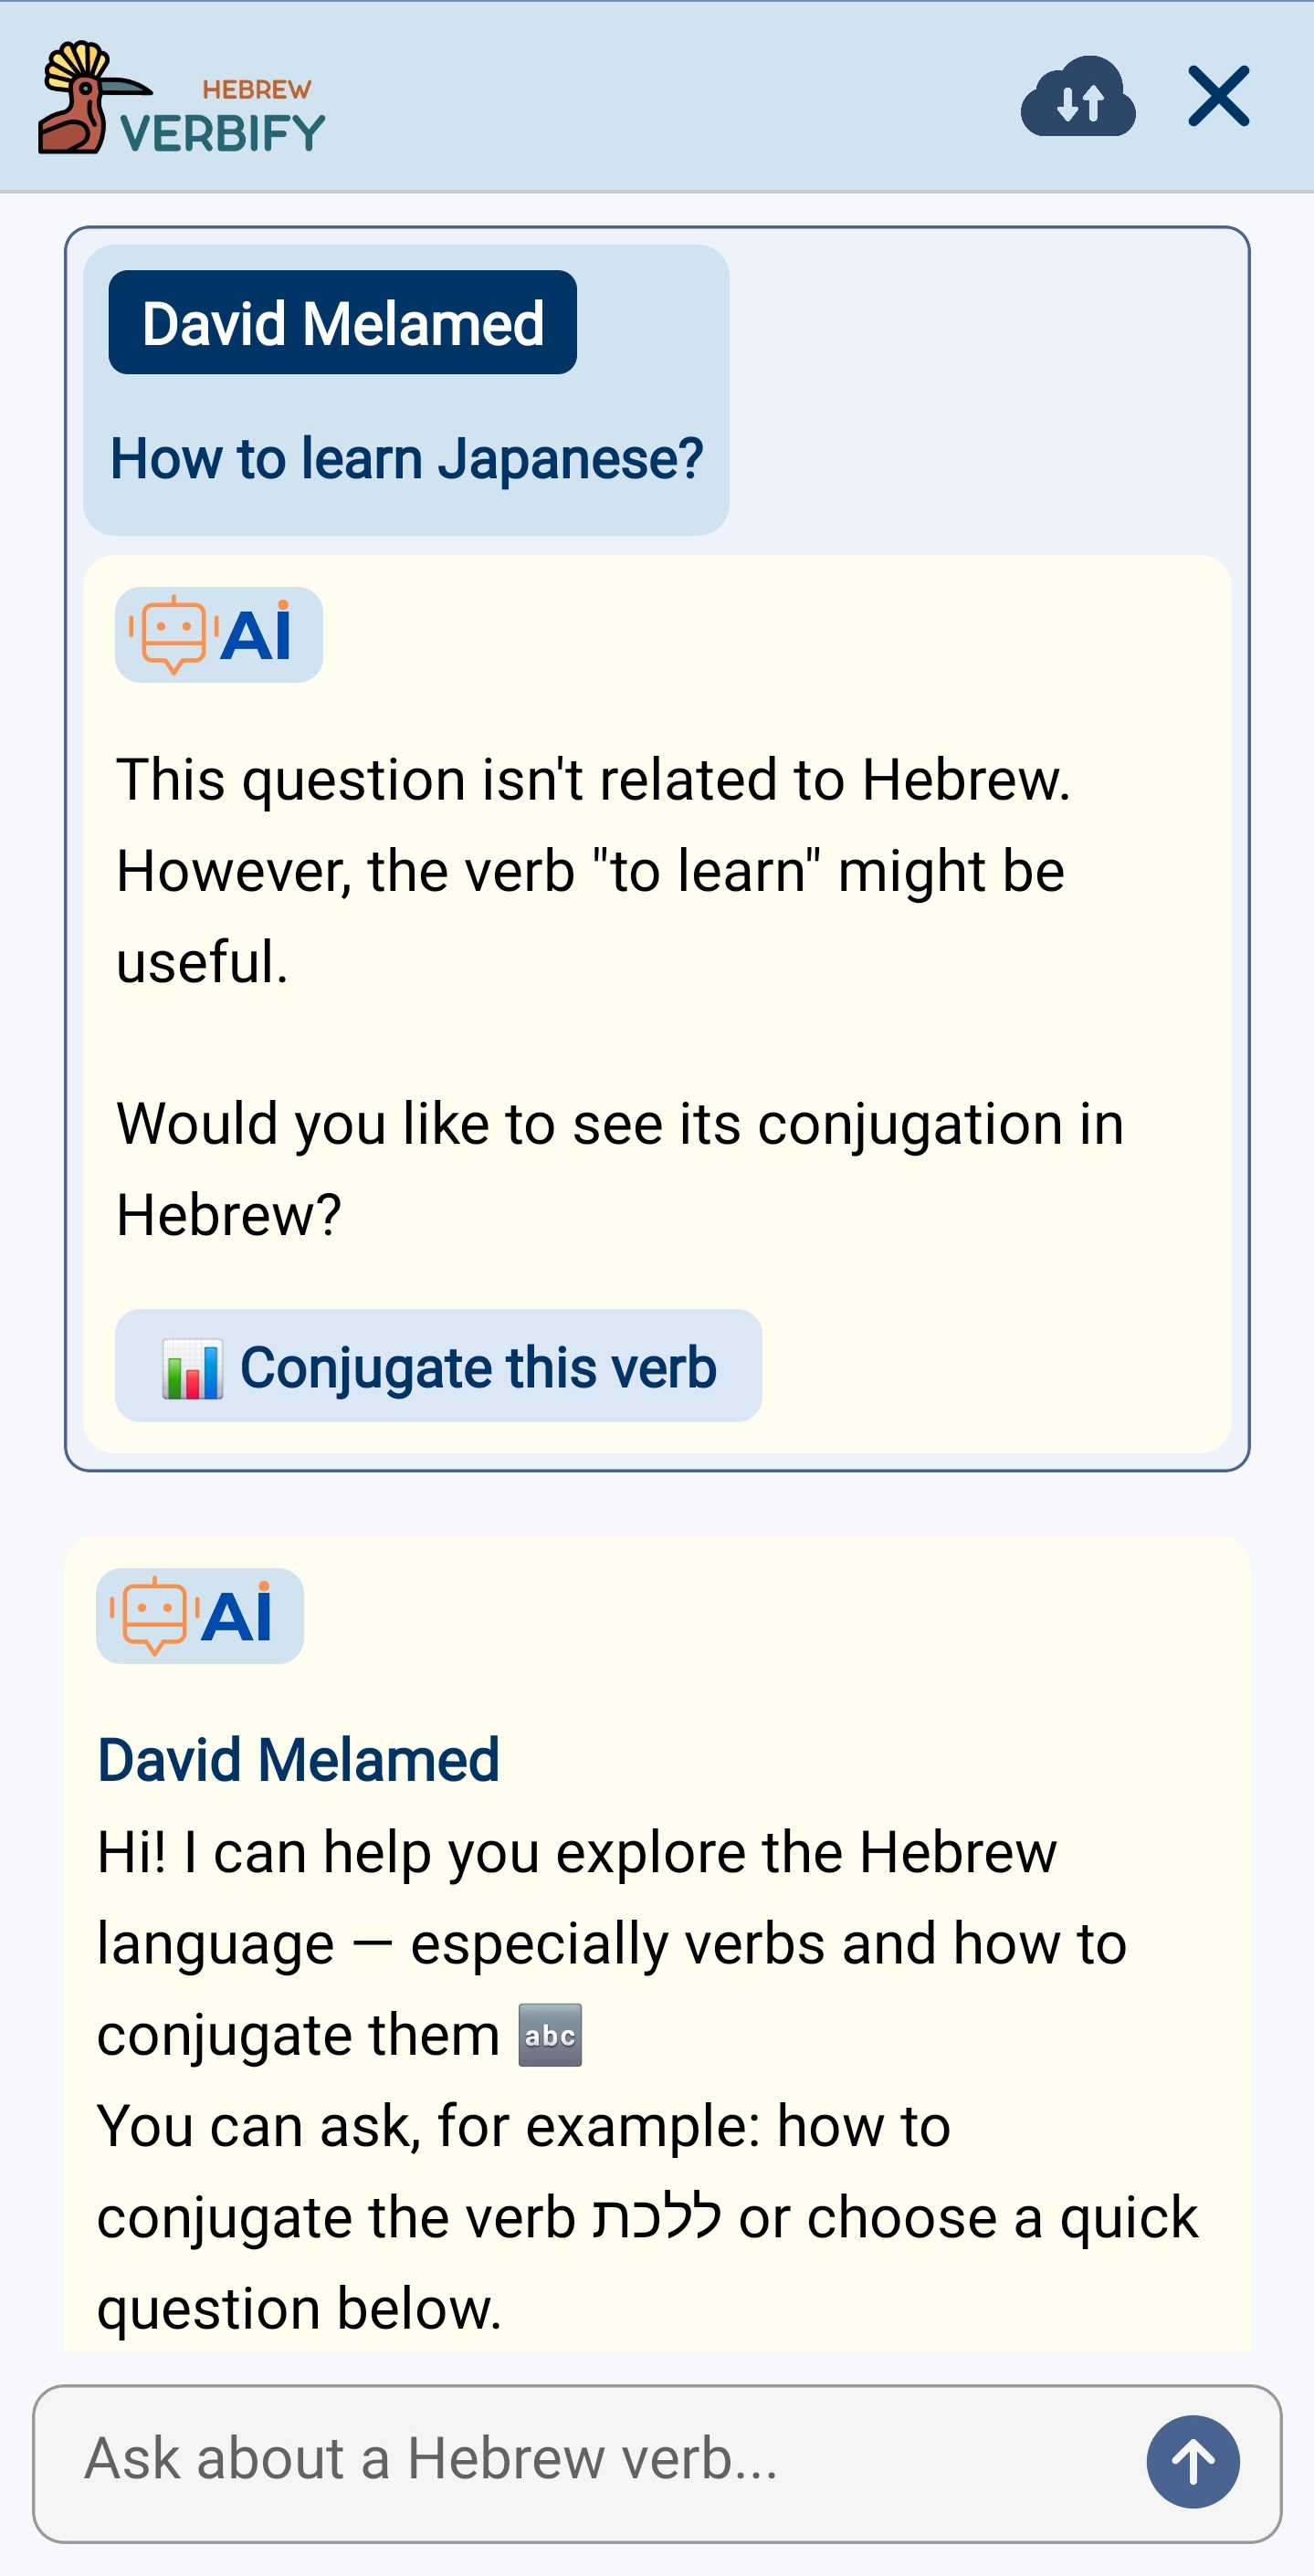Click the 'Would you like to see its conjugation' text
This screenshot has width=1314, height=2576.
coord(622,1125)
